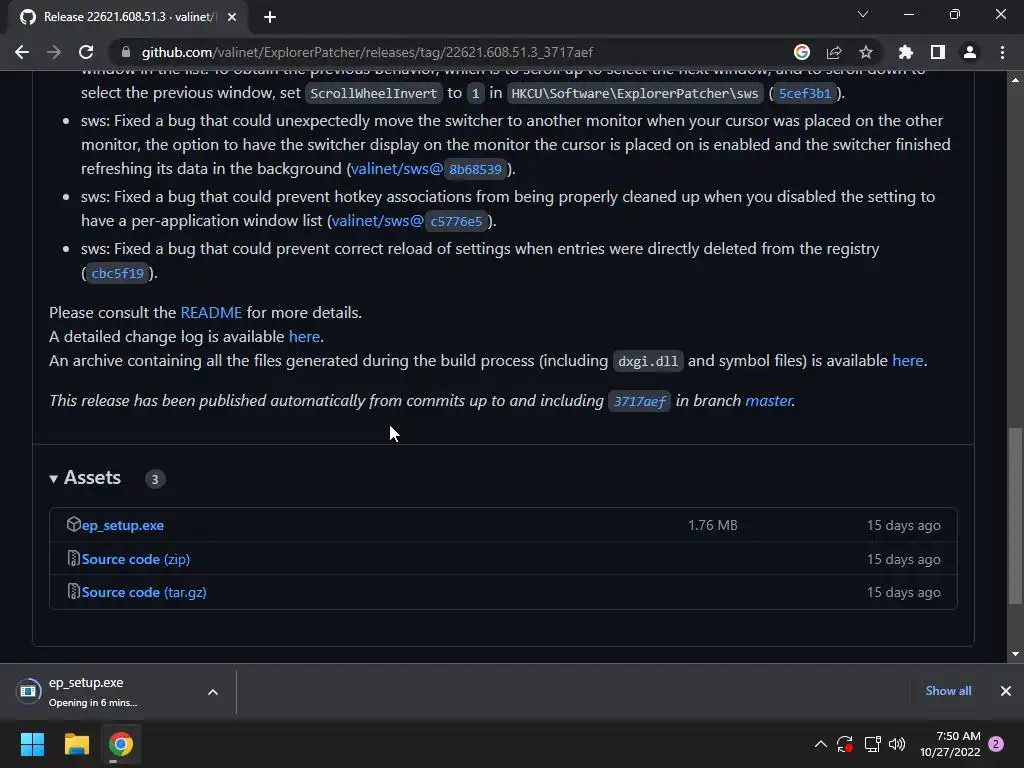This screenshot has width=1024, height=768.
Task: Go back to the previous page
Action: tap(22, 52)
